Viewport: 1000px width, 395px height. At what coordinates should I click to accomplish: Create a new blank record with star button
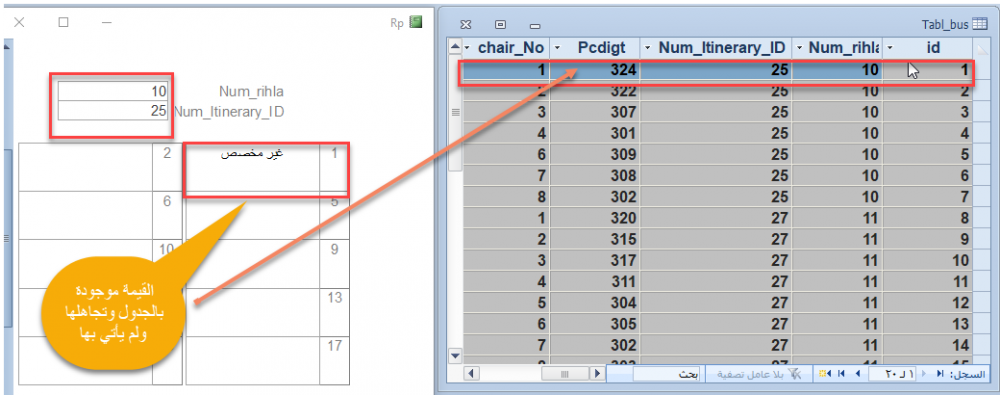pos(826,373)
